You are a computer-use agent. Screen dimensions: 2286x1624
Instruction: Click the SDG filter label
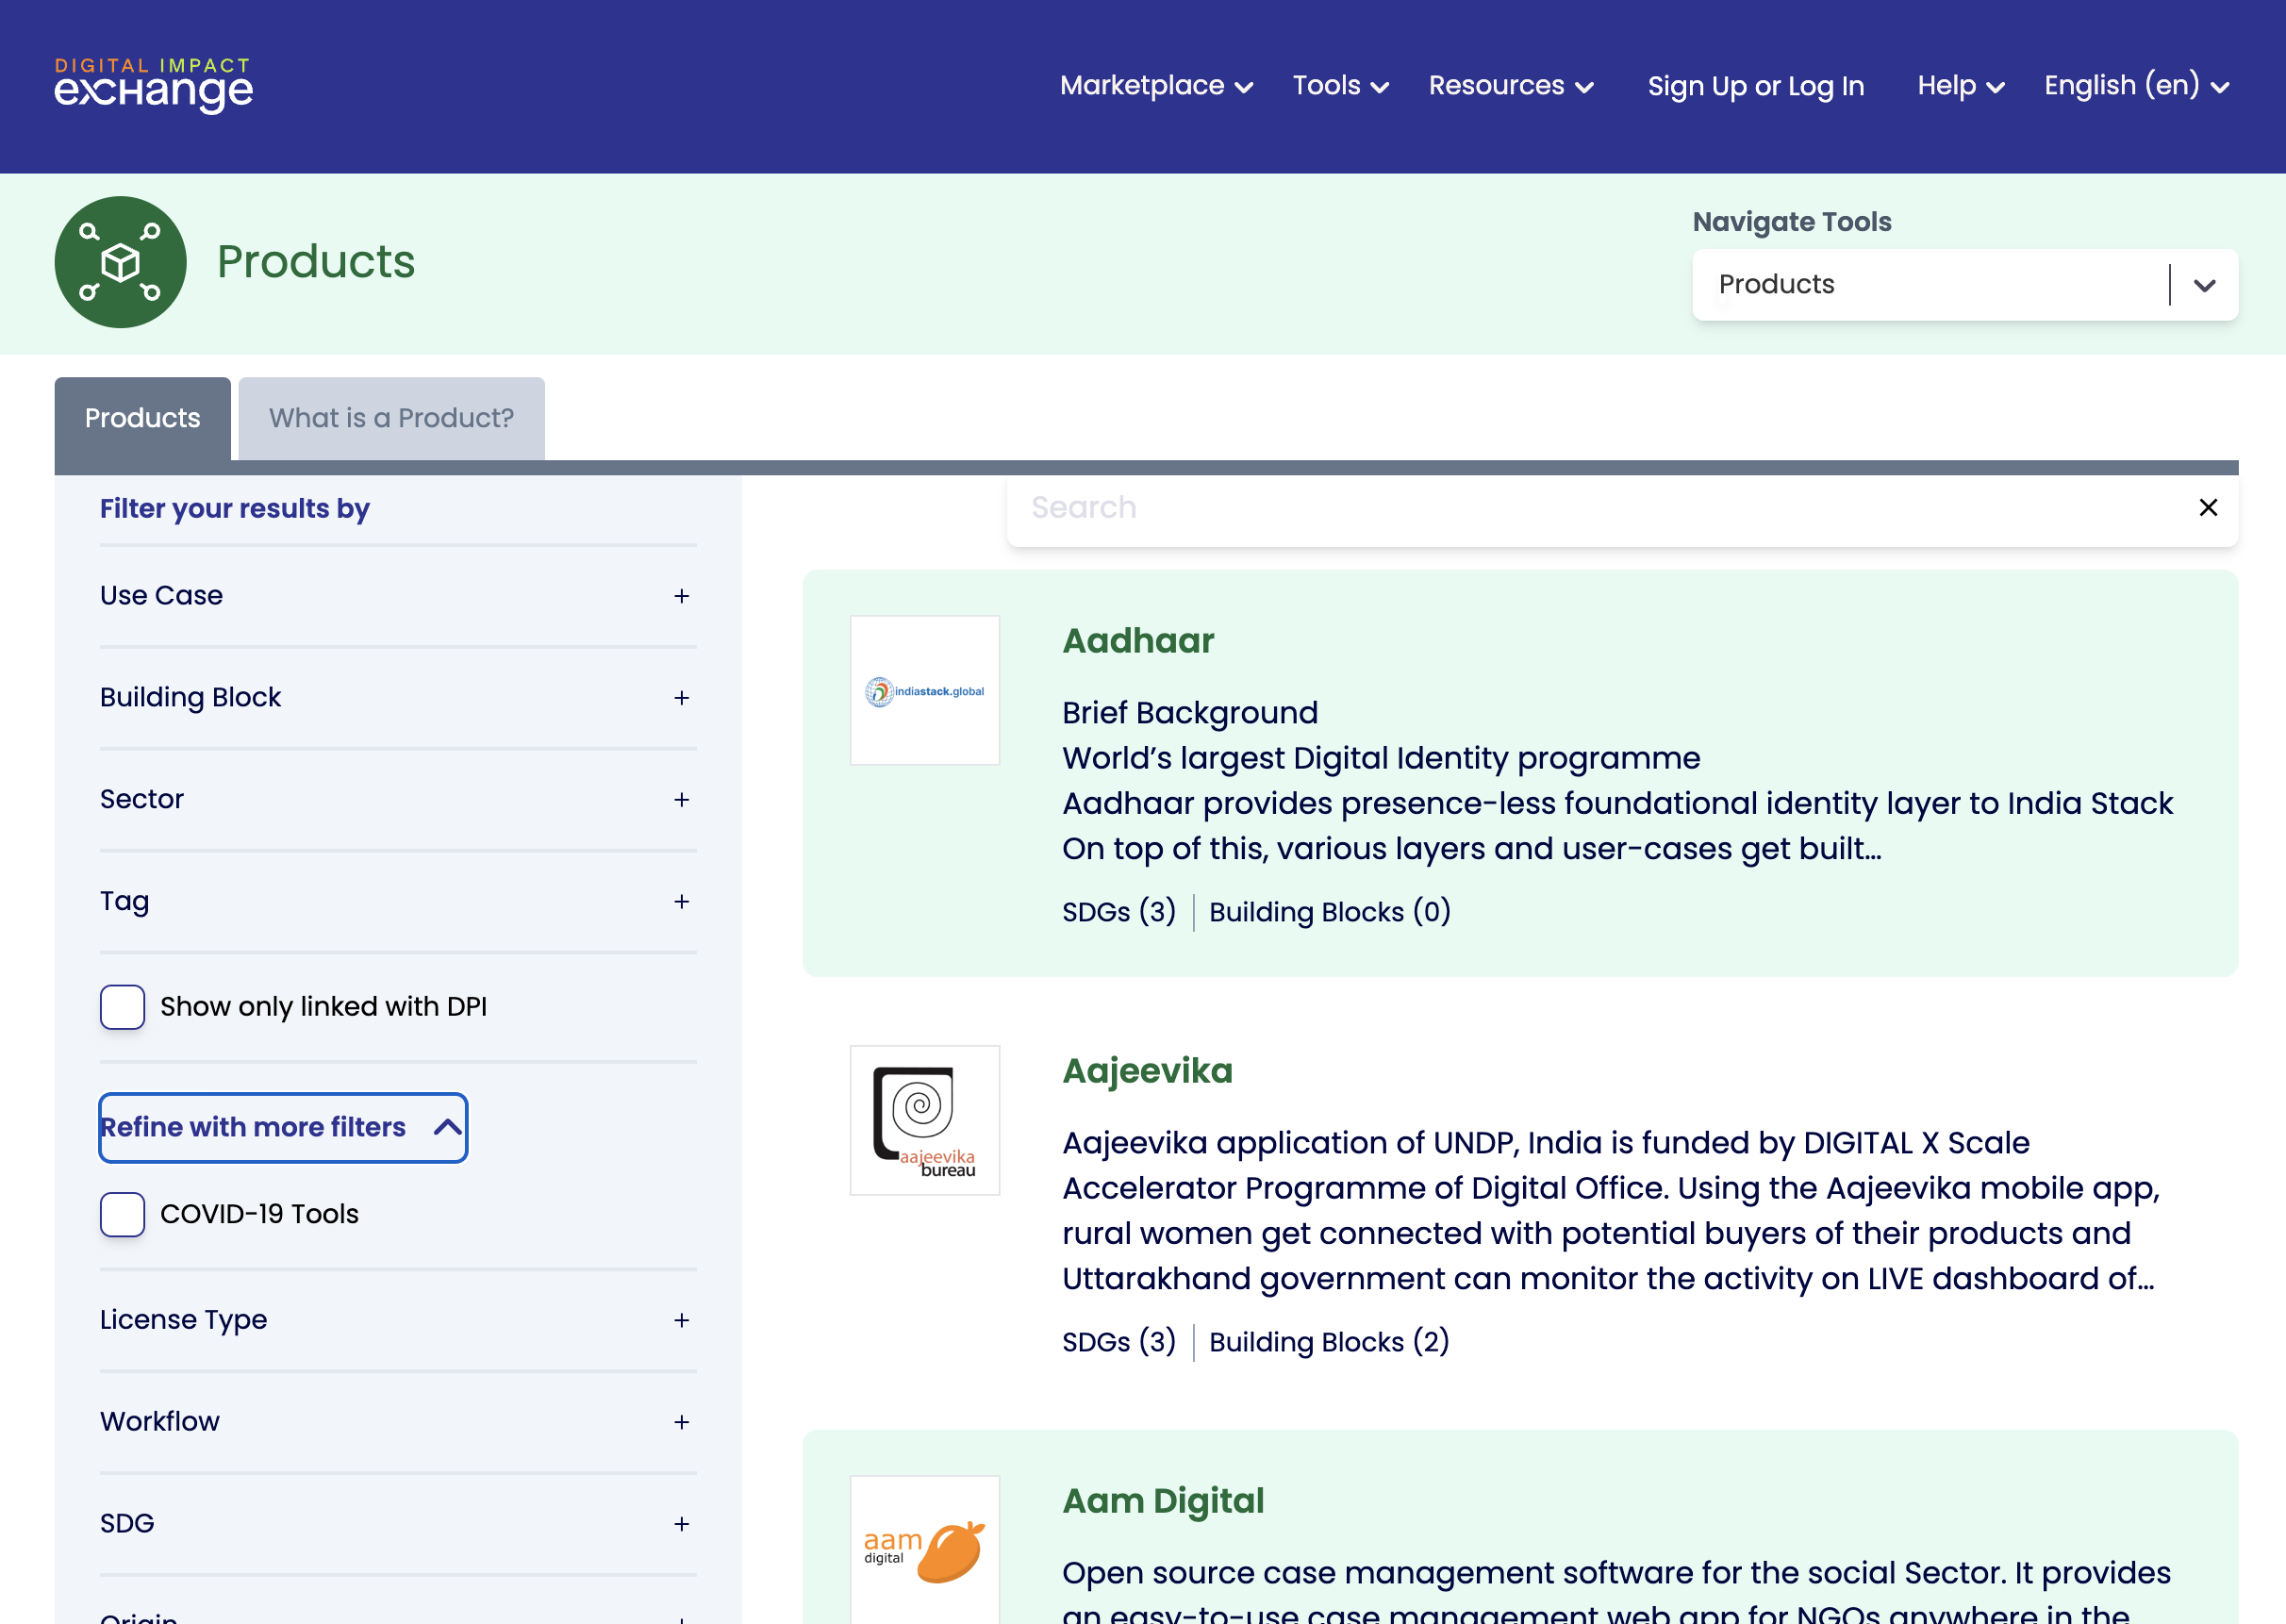(127, 1524)
